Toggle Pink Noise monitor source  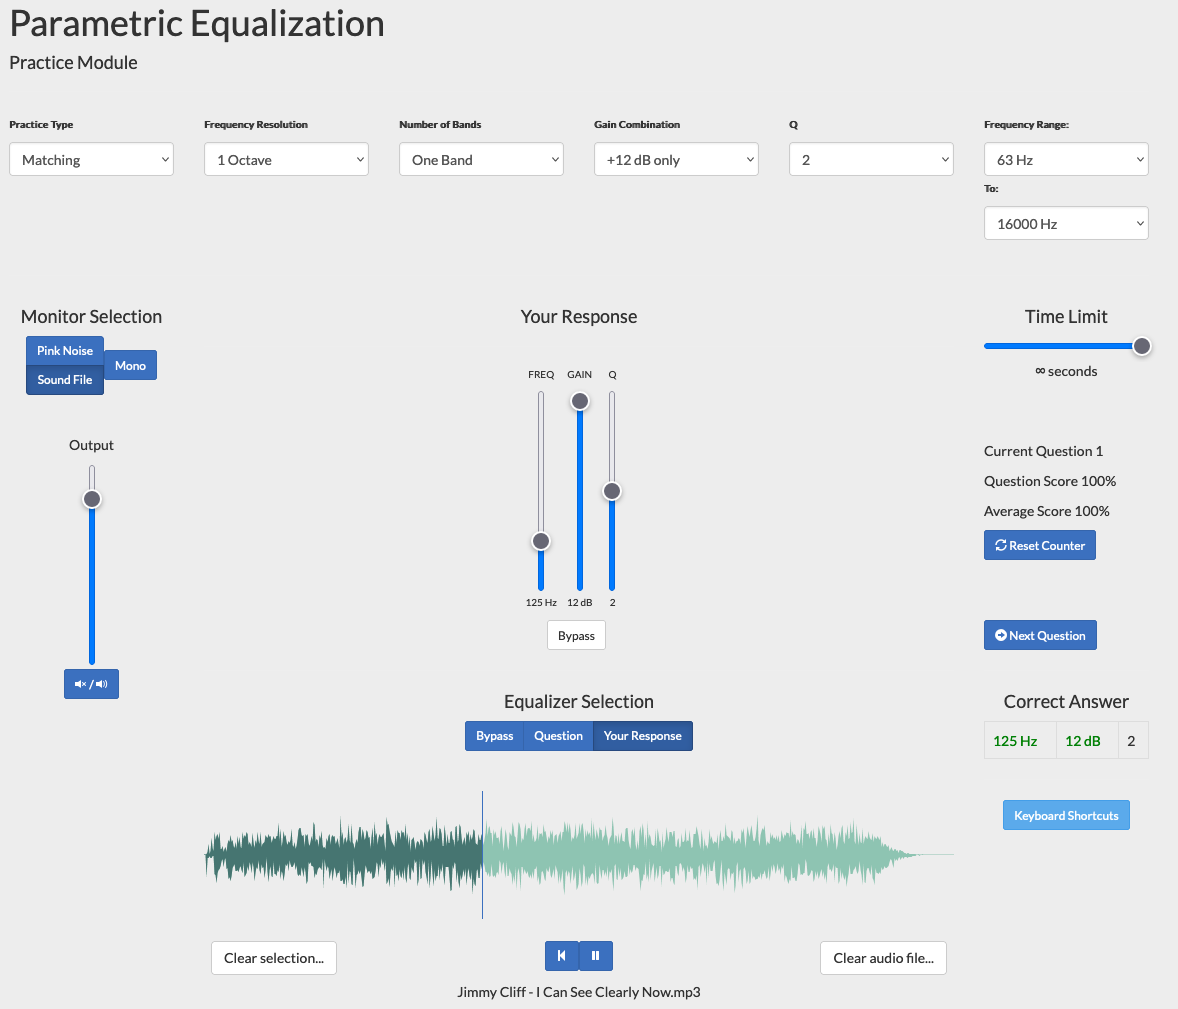(65, 351)
